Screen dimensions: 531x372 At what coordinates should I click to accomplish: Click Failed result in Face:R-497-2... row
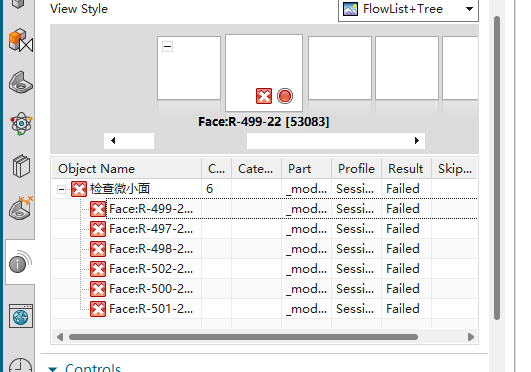pyautogui.click(x=403, y=229)
